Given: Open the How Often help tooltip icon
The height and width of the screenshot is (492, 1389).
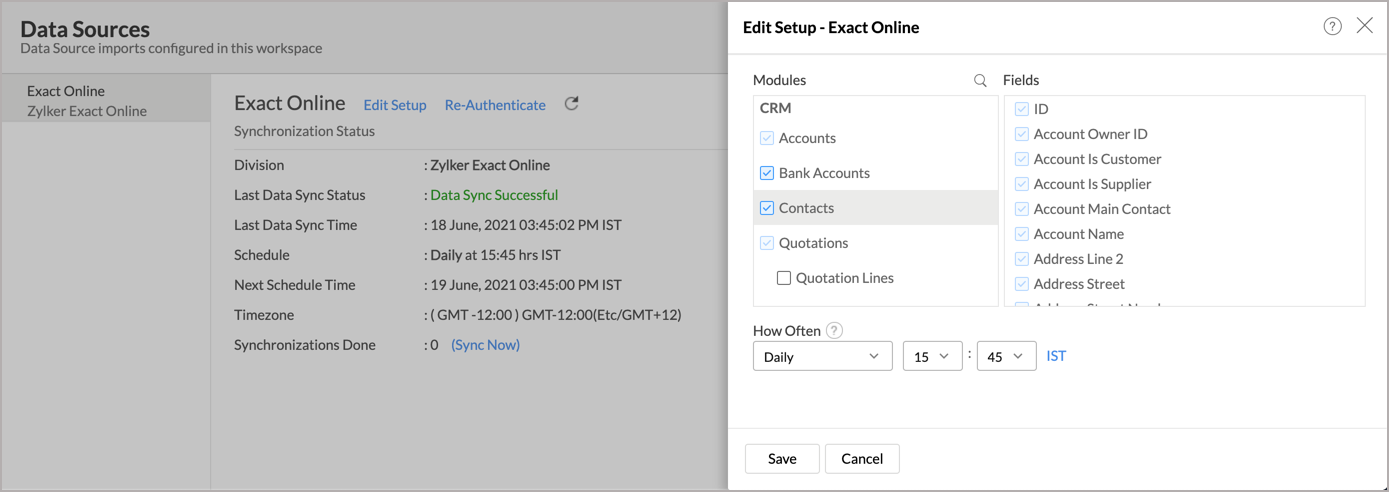Looking at the screenshot, I should tap(835, 331).
